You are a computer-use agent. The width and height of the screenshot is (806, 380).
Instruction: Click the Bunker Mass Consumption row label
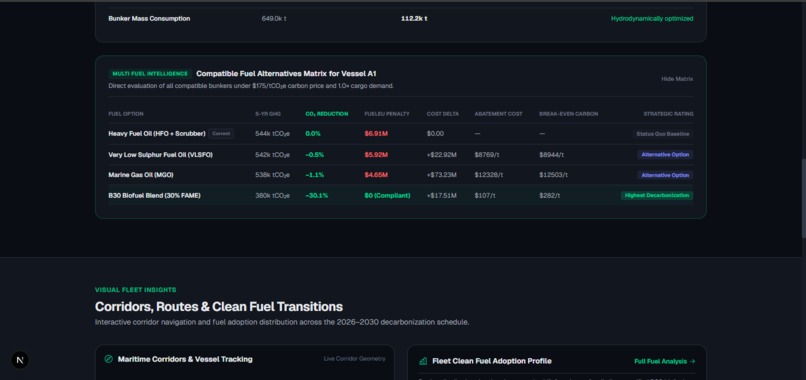click(149, 19)
